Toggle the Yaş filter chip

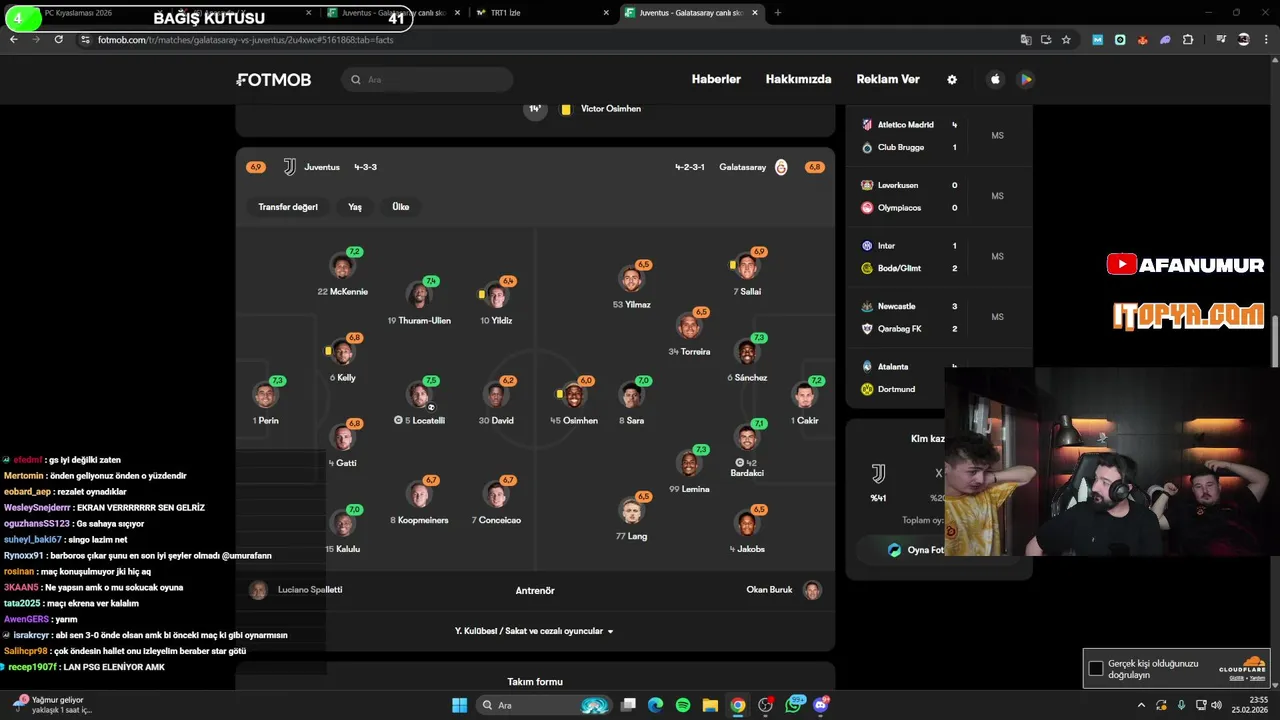point(355,207)
